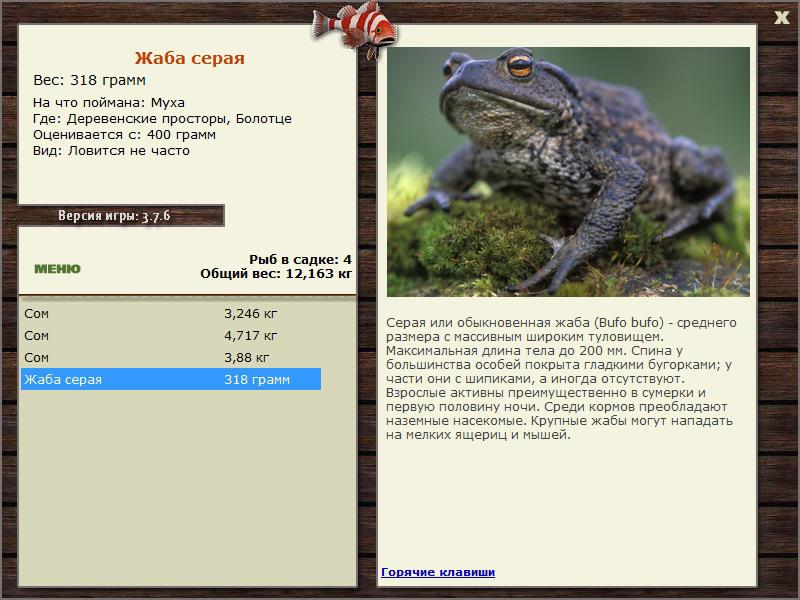Select the highlighted Жаба серая row
This screenshot has width=800, height=600.
171,379
